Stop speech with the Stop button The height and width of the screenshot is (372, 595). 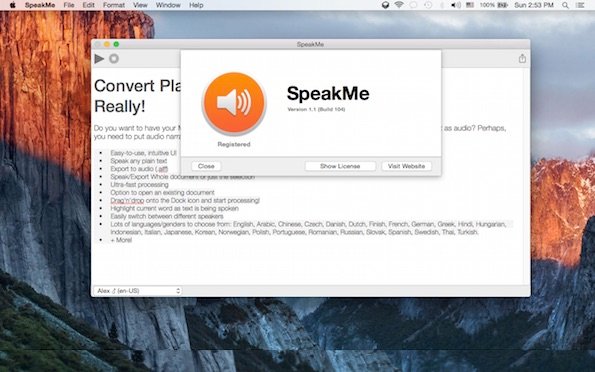[114, 58]
